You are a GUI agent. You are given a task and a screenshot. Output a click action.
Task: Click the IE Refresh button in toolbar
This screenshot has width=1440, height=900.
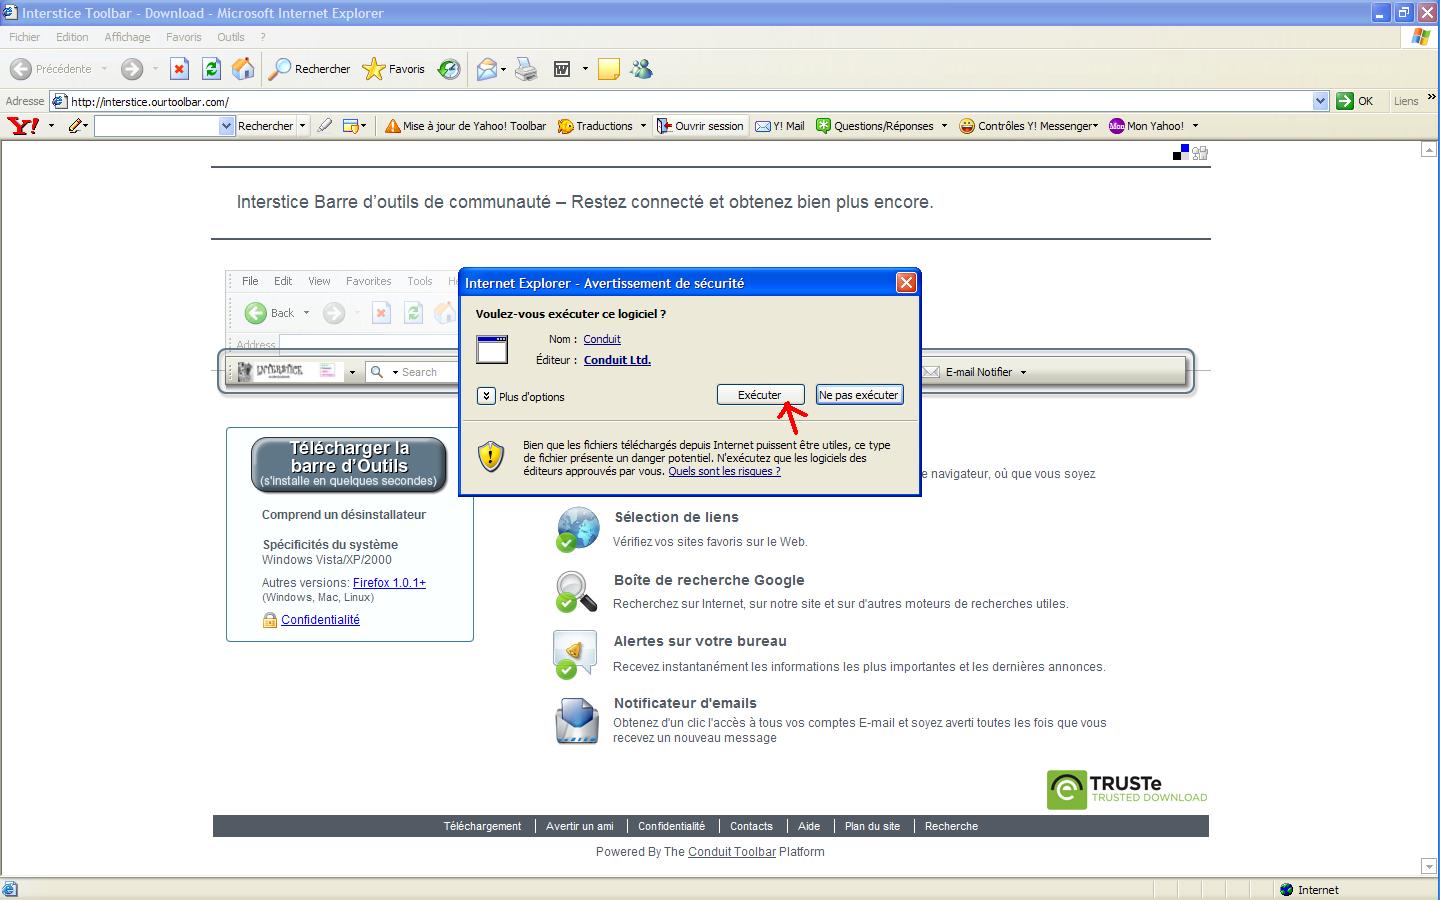tap(211, 69)
